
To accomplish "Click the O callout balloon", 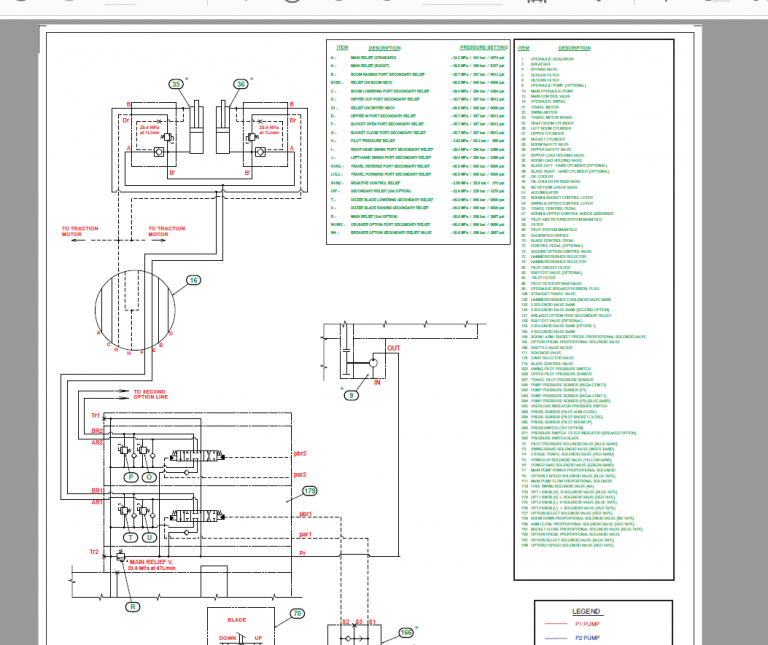I will point(149,478).
